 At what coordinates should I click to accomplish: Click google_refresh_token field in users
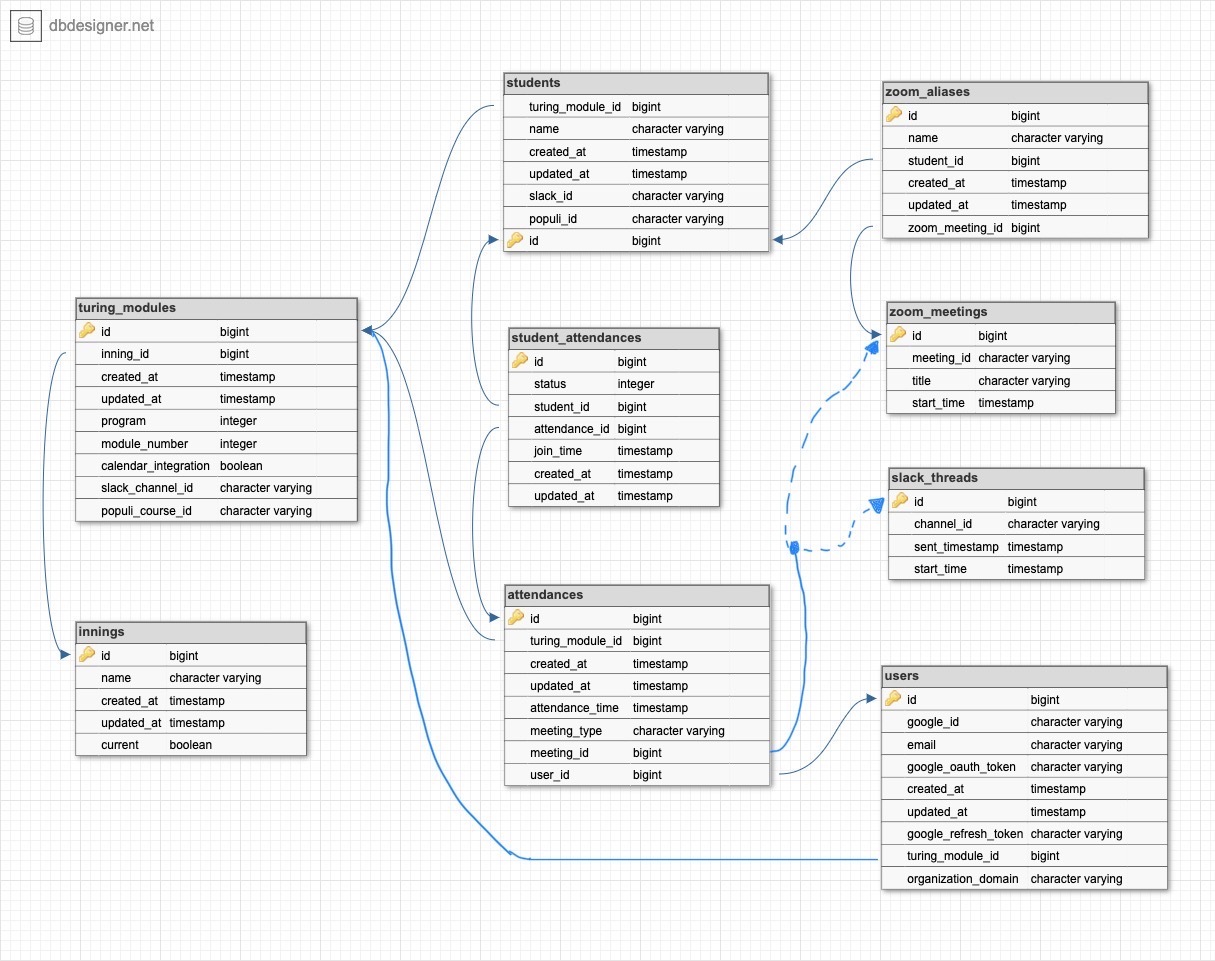pyautogui.click(x=1025, y=833)
